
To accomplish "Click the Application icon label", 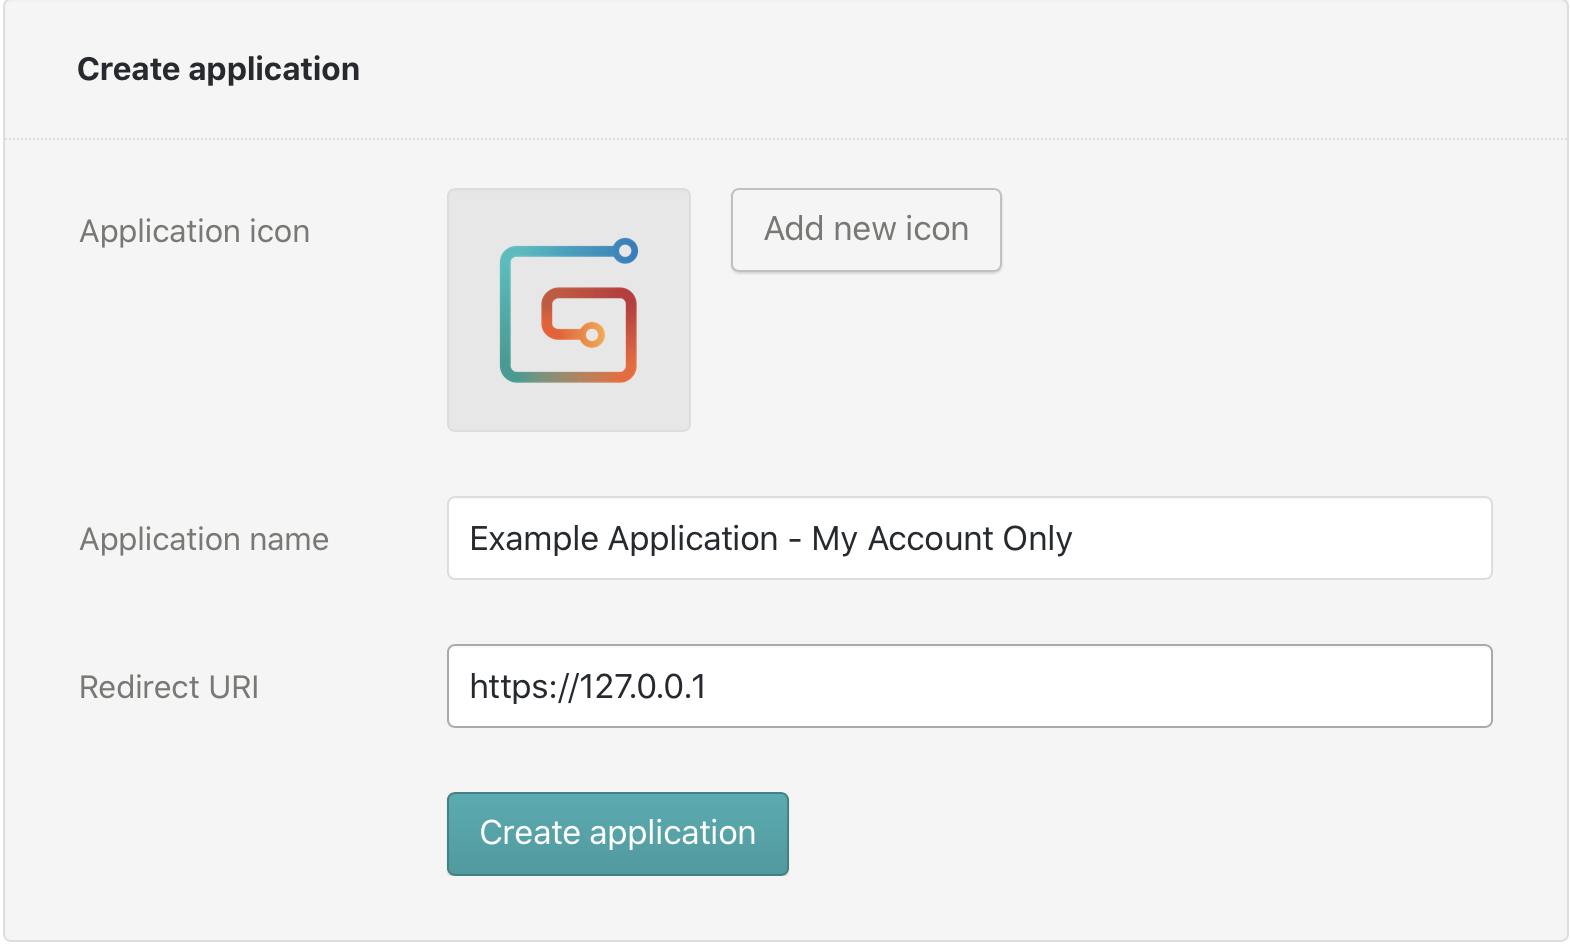I will 195,231.
